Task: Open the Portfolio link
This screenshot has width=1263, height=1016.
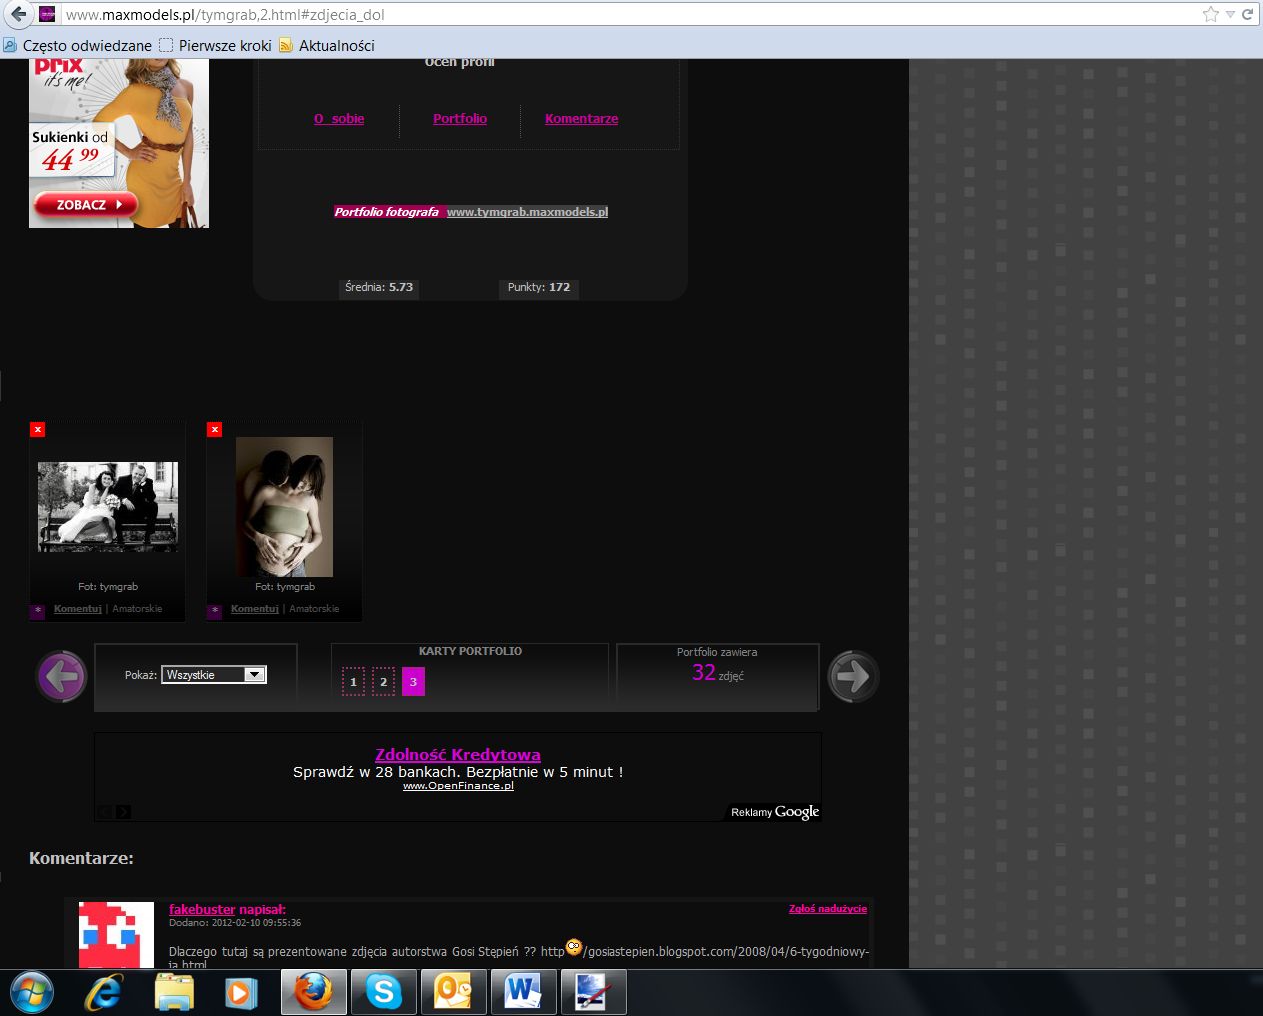Action: click(x=460, y=118)
